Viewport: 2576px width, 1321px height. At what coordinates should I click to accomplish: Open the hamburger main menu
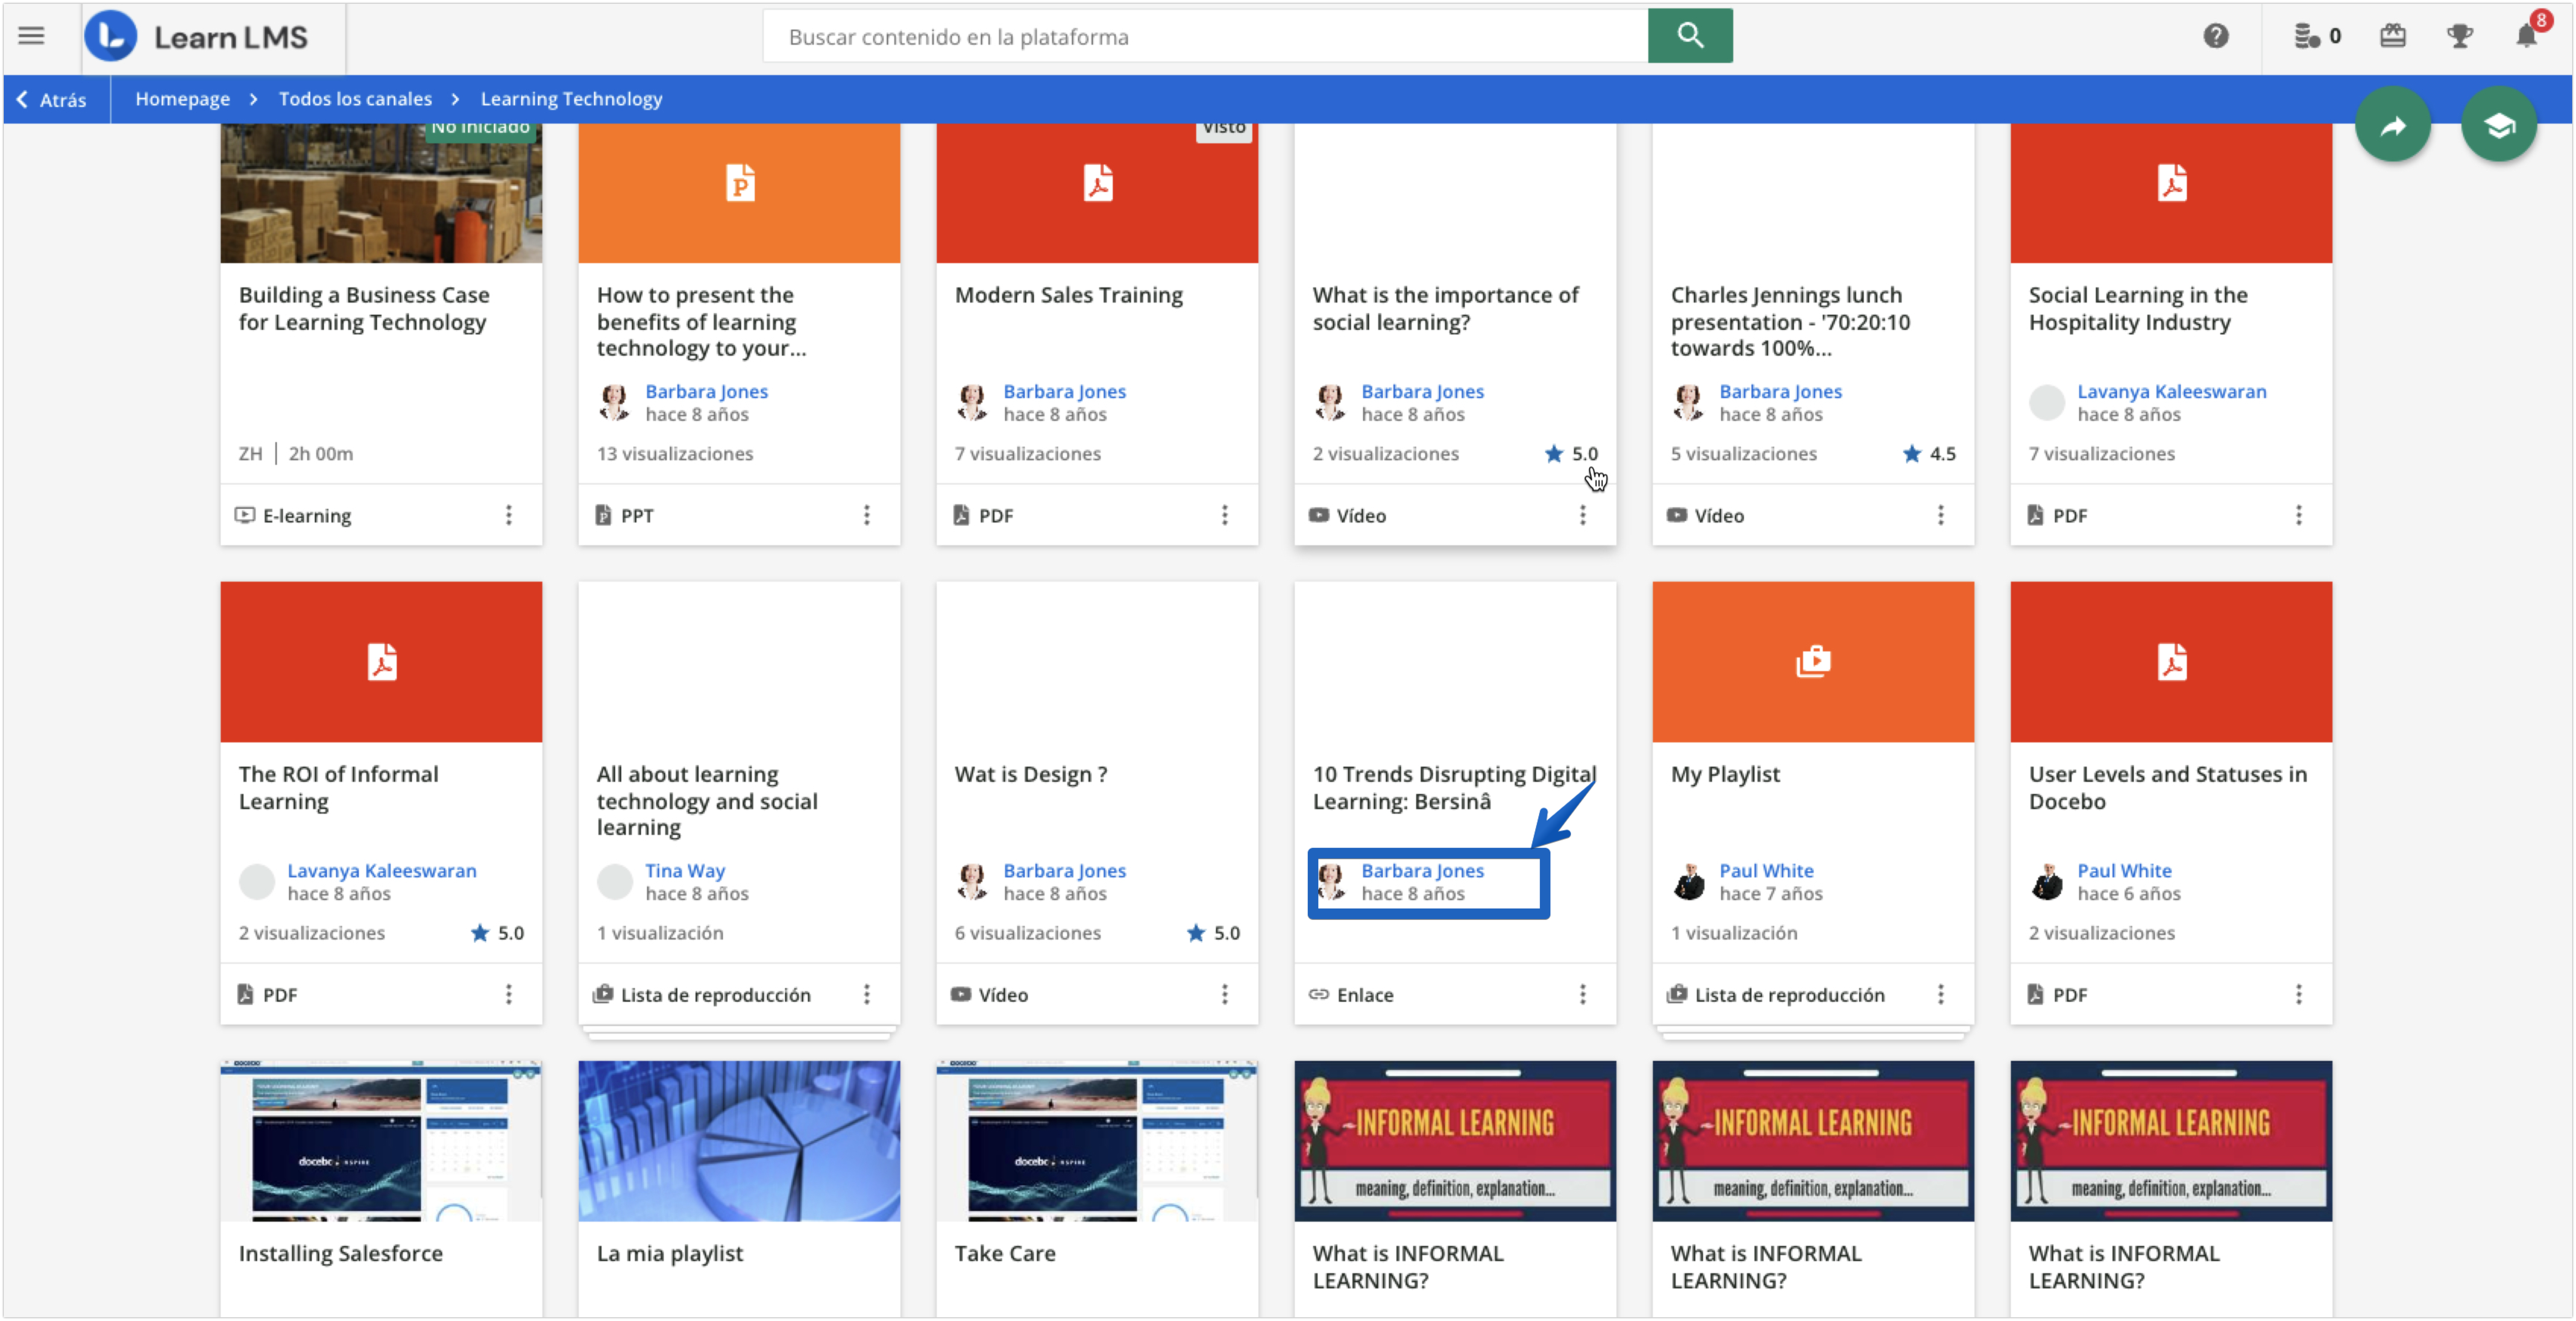(x=31, y=36)
